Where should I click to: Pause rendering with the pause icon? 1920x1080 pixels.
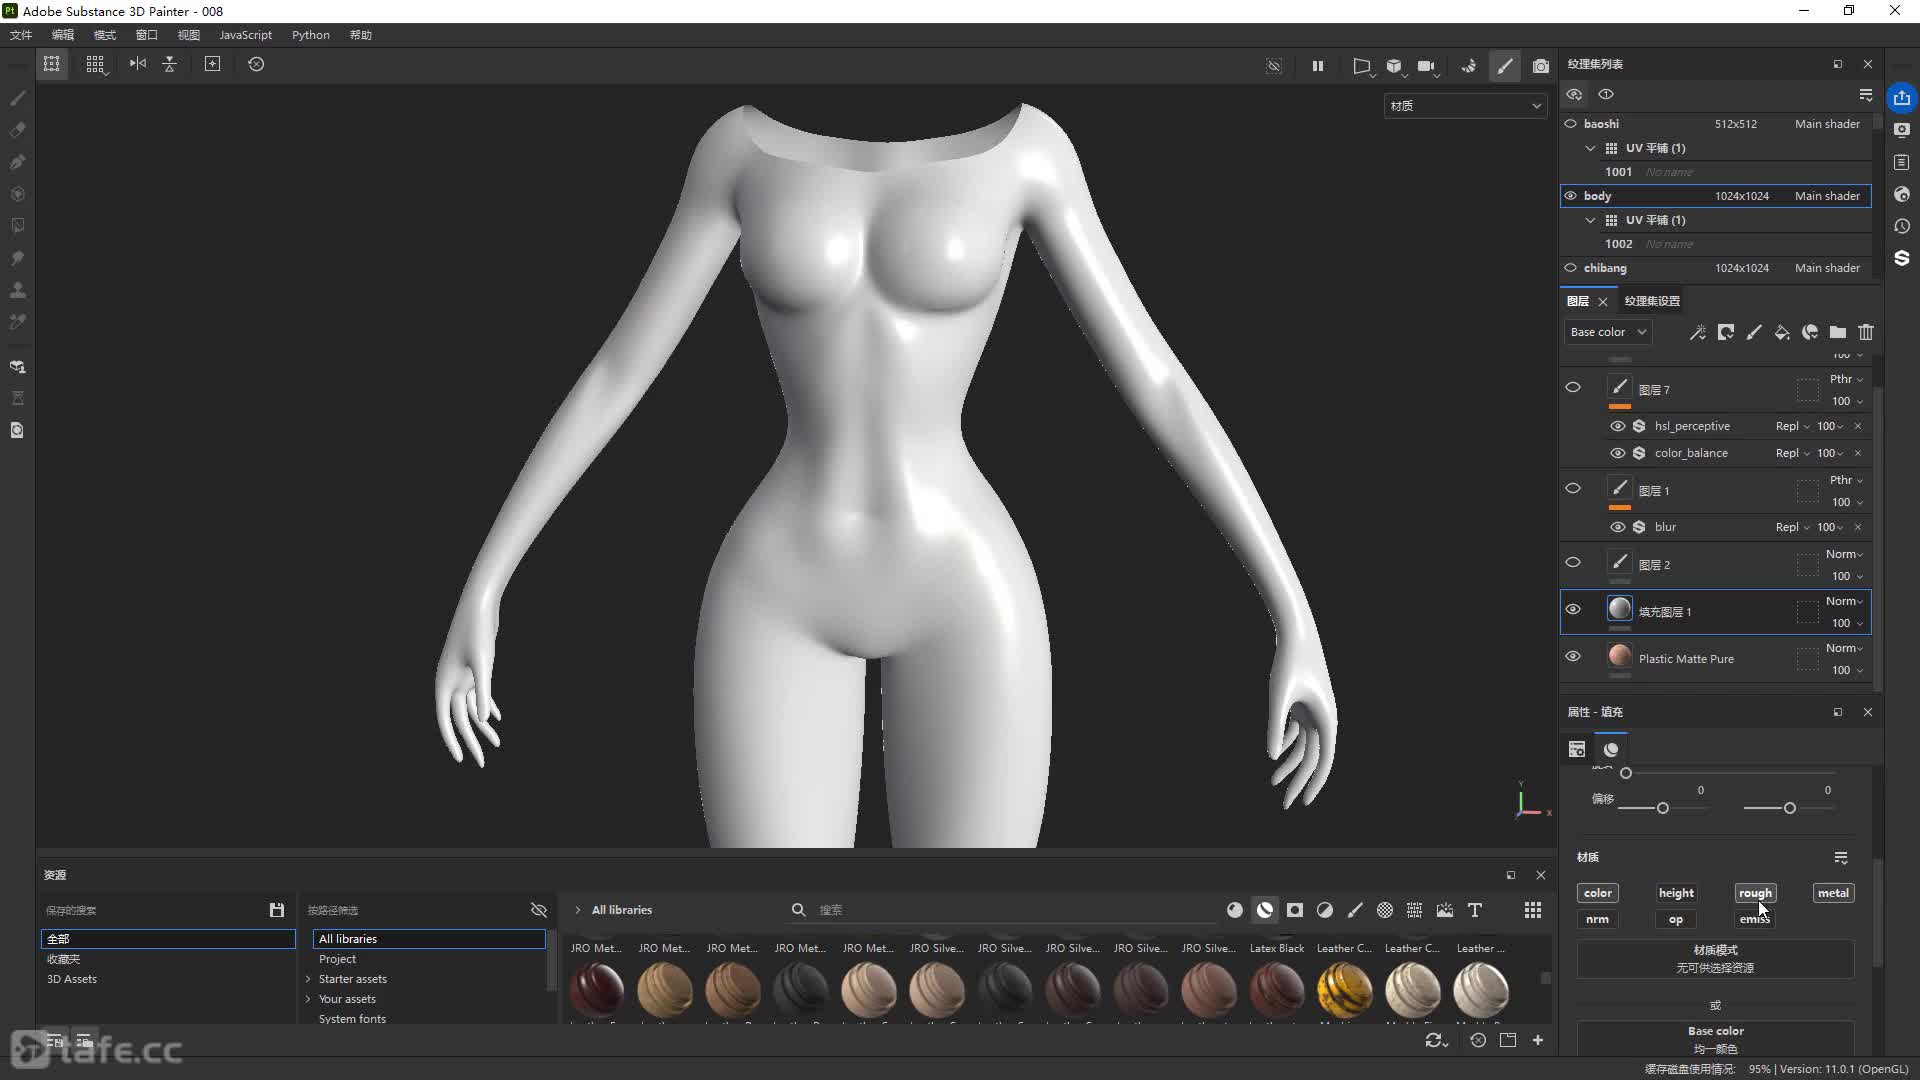click(x=1318, y=66)
